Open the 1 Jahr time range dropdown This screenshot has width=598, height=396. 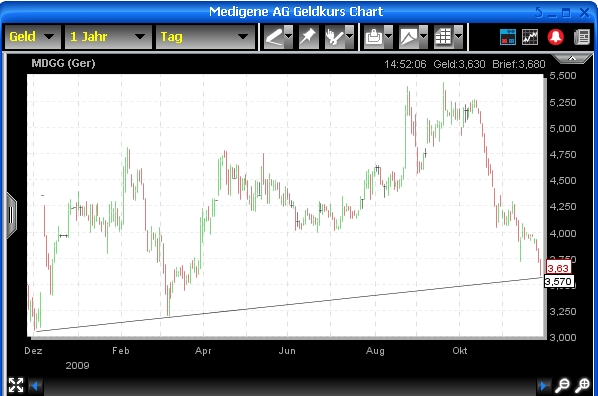(x=108, y=37)
